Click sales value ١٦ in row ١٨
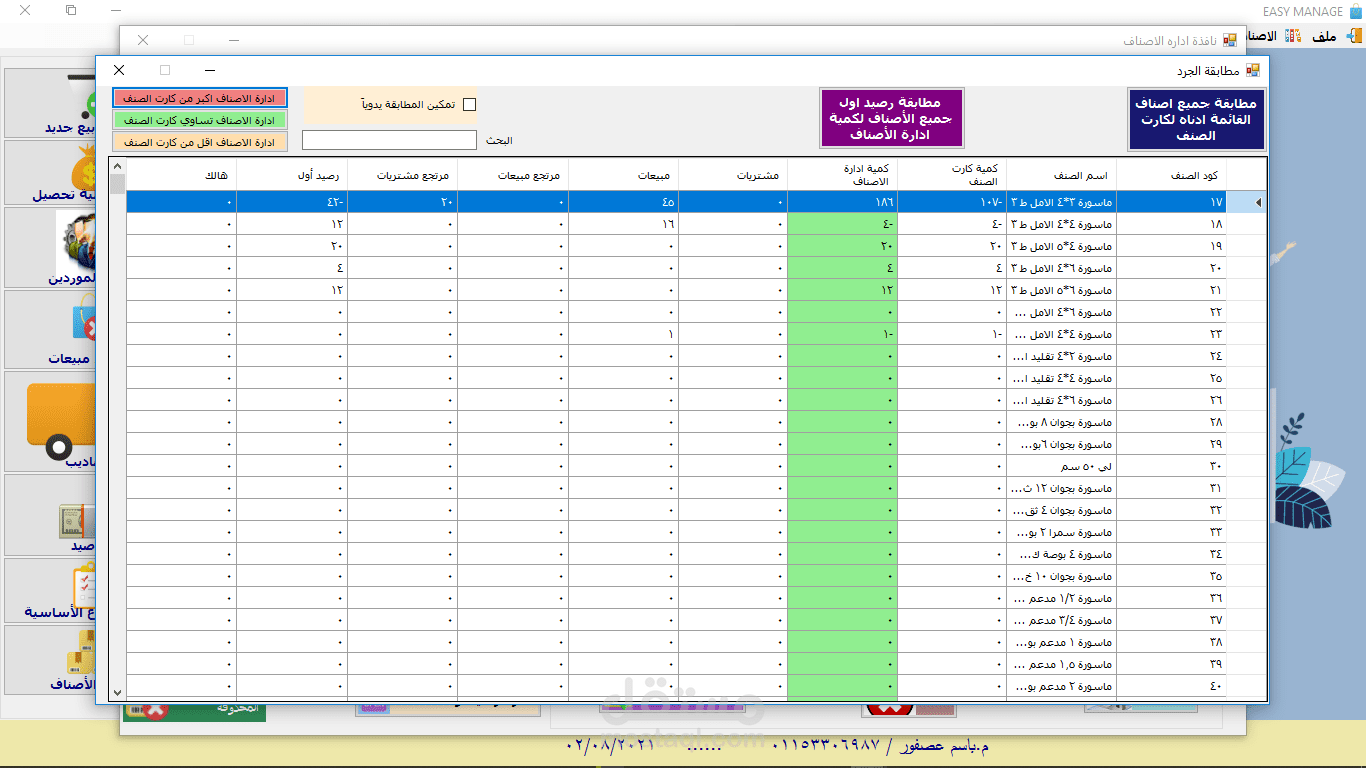1366x768 pixels. click(622, 224)
